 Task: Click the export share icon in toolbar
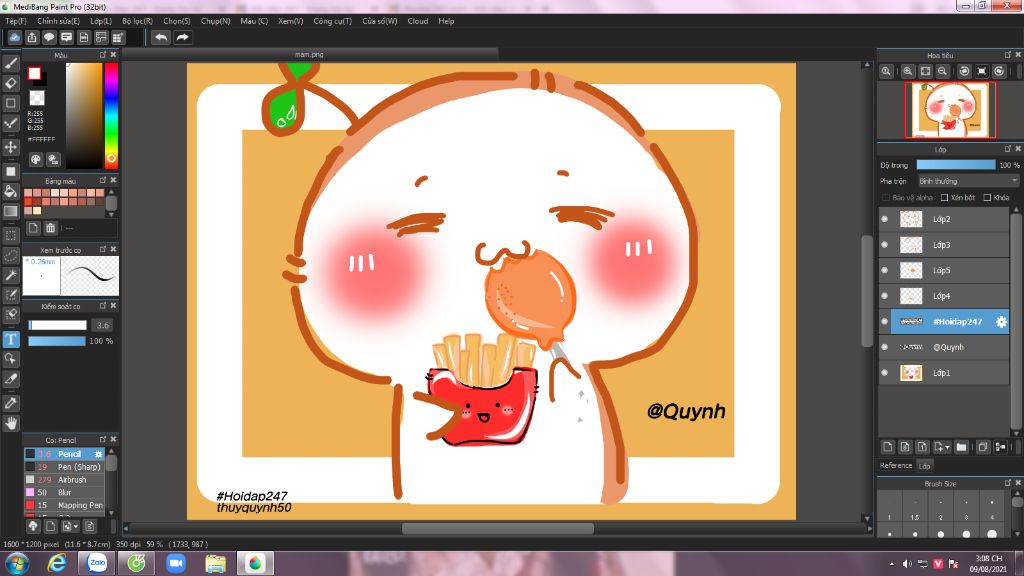32,37
